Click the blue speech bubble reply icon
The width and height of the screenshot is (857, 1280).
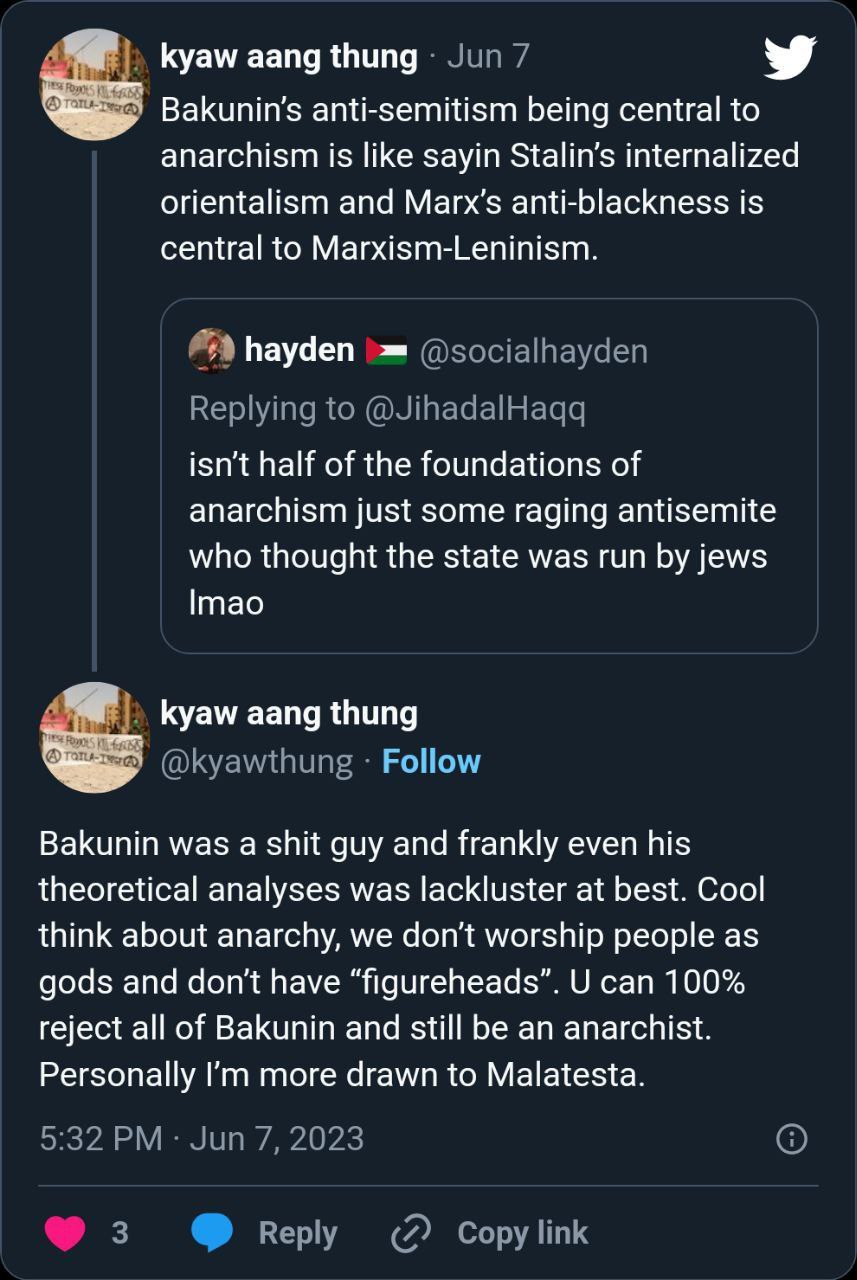click(212, 1232)
